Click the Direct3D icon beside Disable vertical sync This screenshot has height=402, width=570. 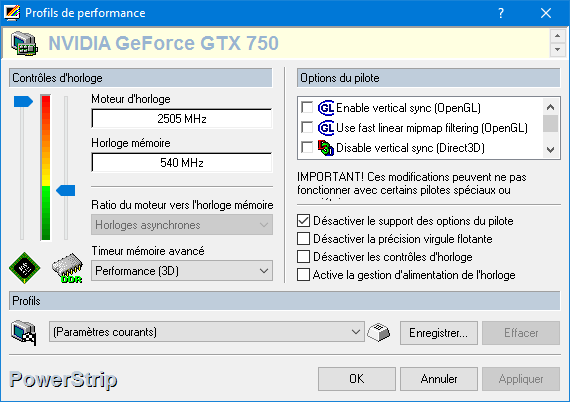(326, 148)
